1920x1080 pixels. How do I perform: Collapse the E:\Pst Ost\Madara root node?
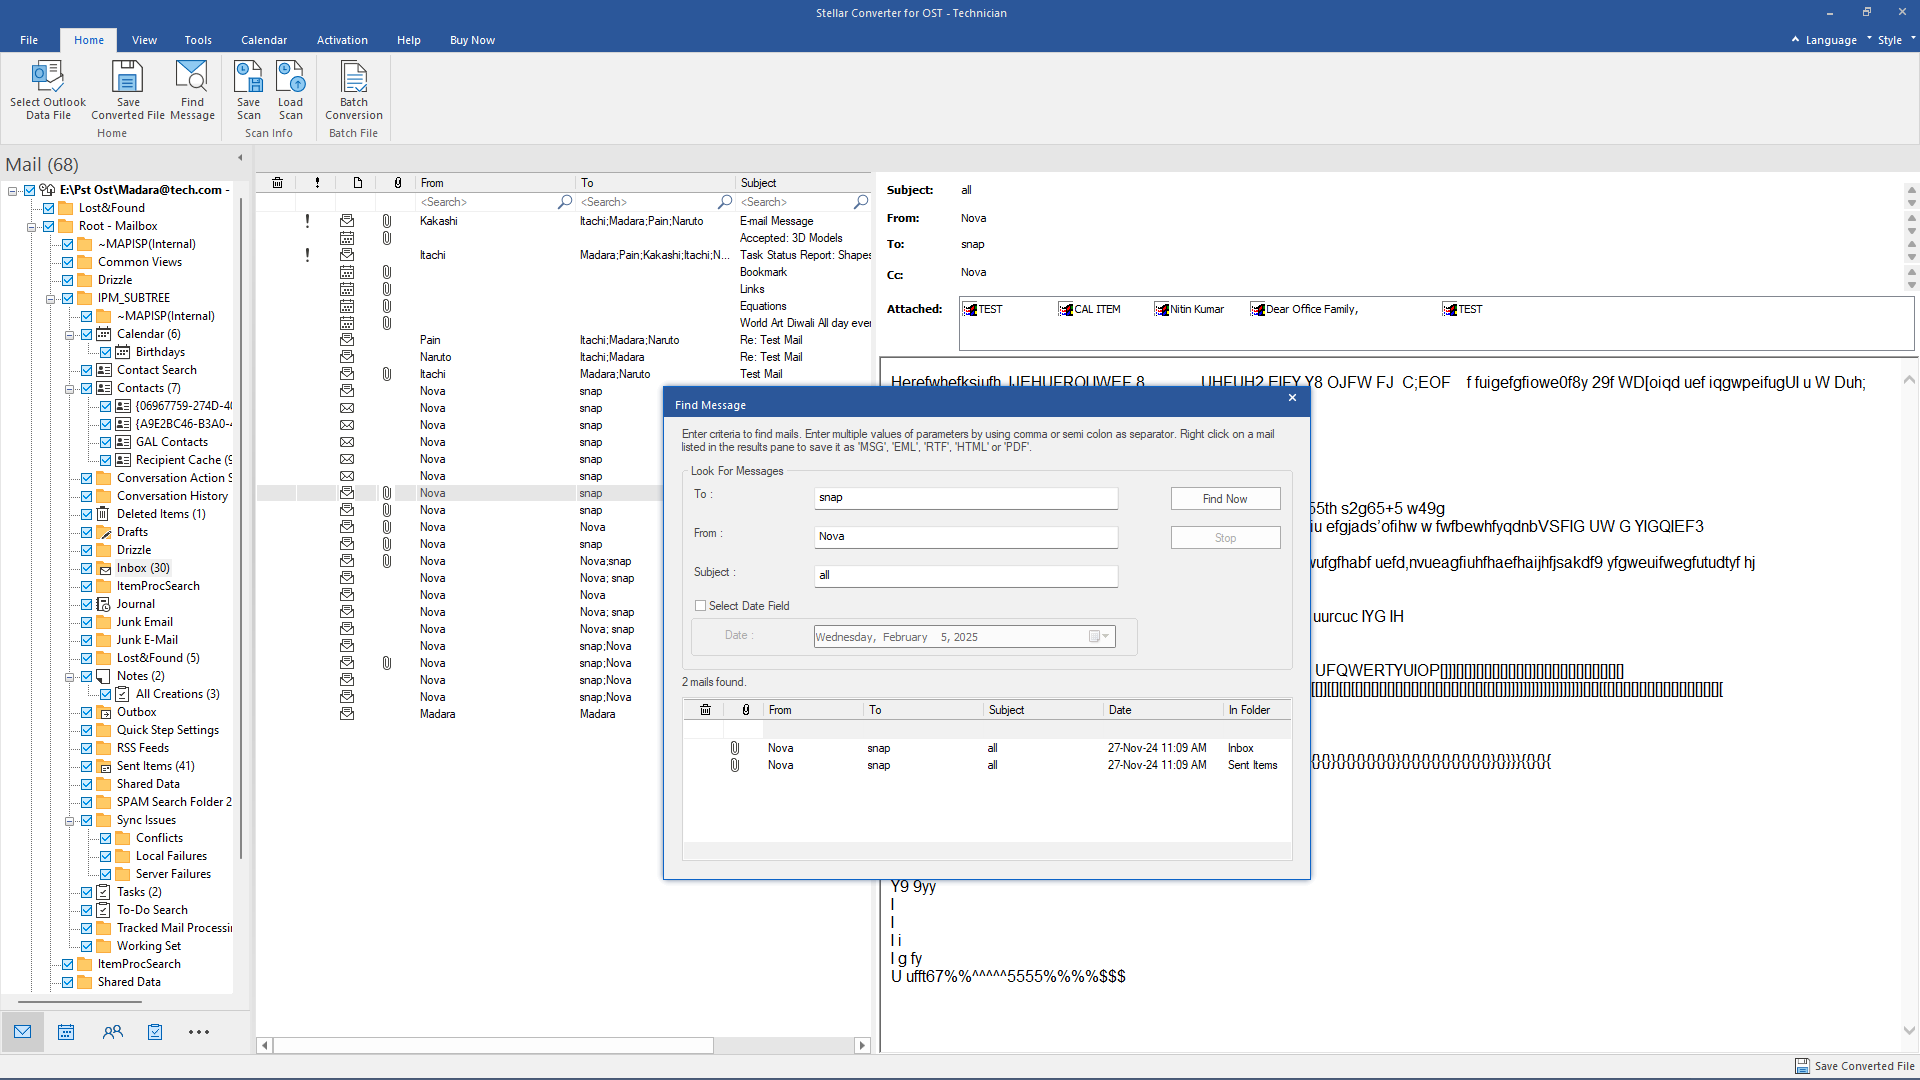coord(12,190)
